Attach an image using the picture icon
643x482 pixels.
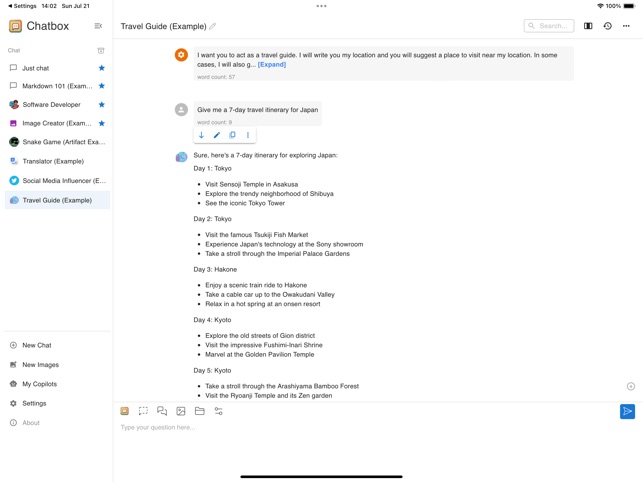coord(181,411)
